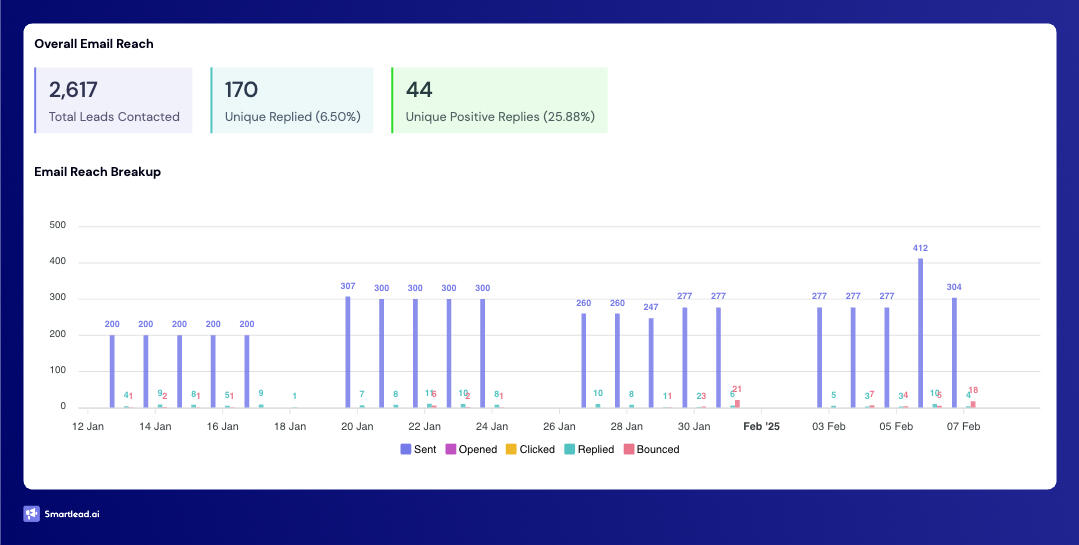Image resolution: width=1079 pixels, height=545 pixels.
Task: Click the 20 Jan date axis label
Action: pyautogui.click(x=357, y=426)
